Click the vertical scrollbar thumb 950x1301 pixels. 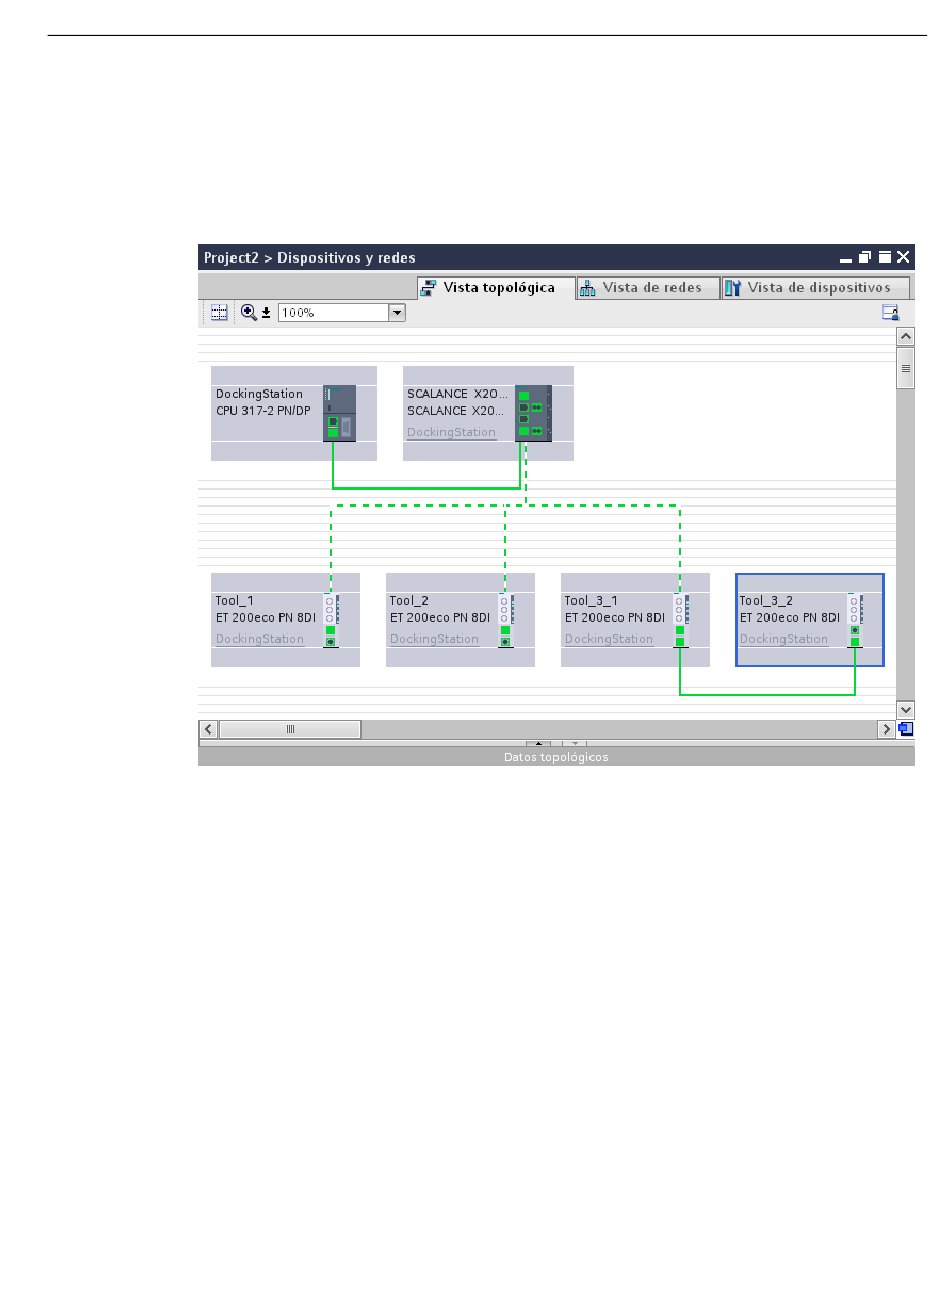coord(906,368)
